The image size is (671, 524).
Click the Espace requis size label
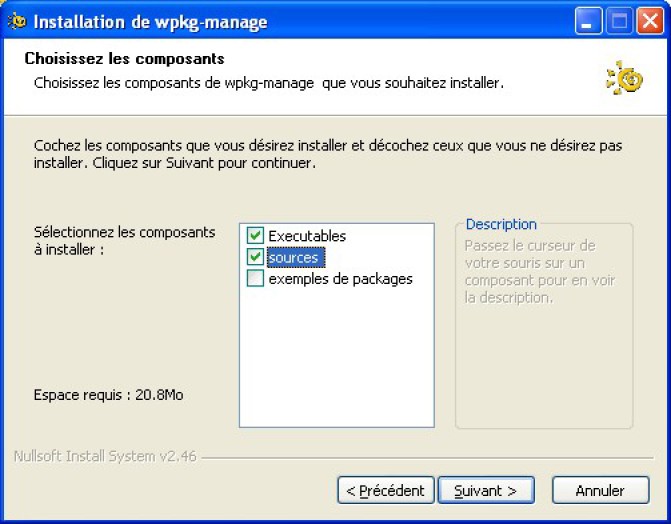pyautogui.click(x=109, y=395)
